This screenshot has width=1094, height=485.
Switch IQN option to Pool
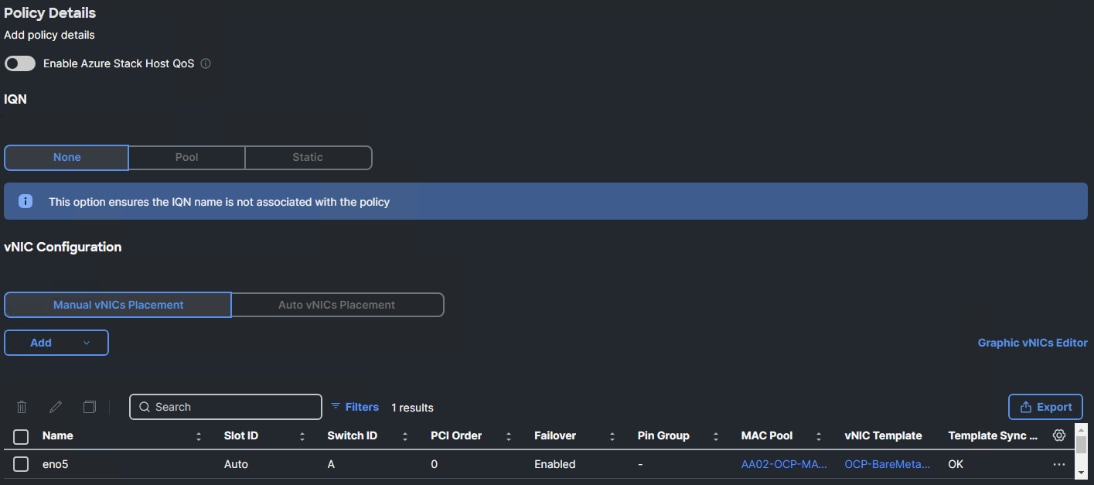187,157
